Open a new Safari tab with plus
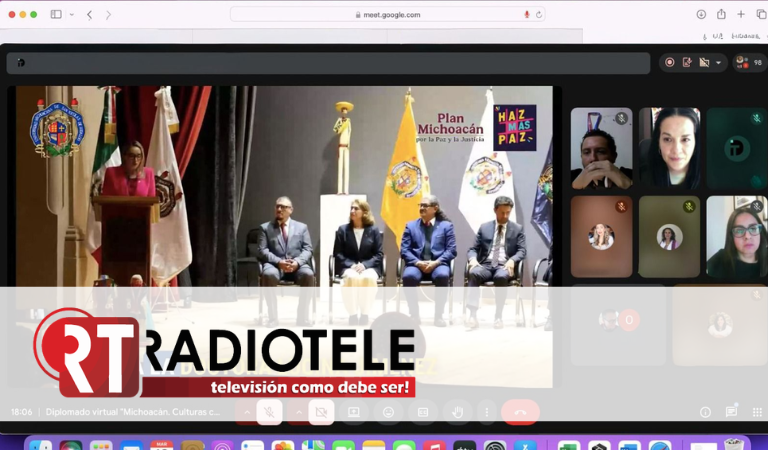The width and height of the screenshot is (768, 450). [741, 15]
